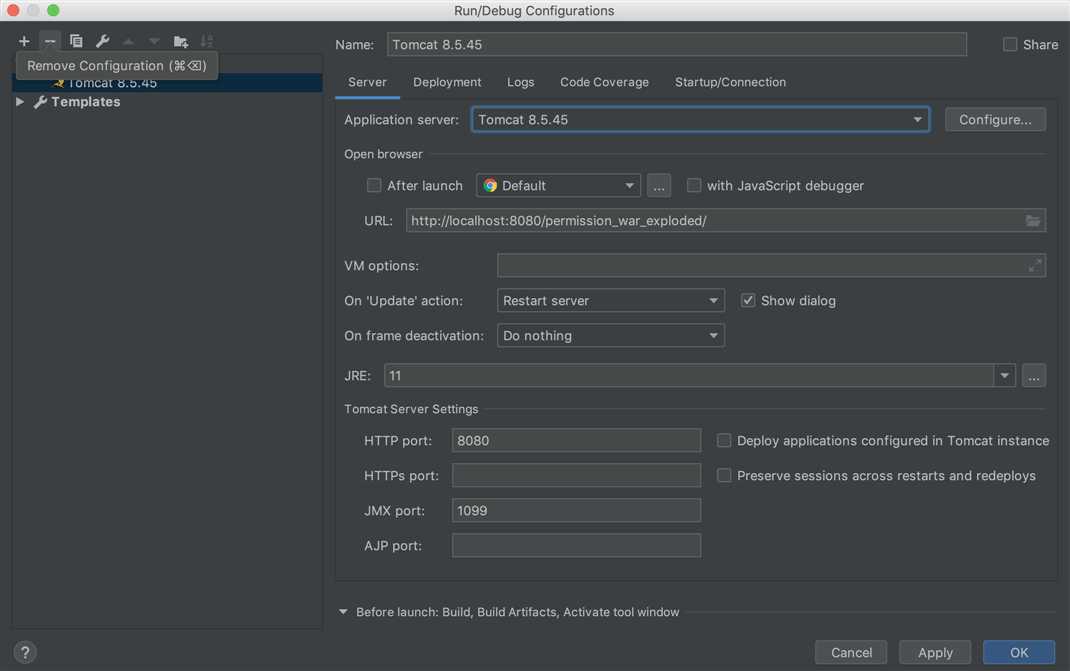Focus the VM options field
Screen dimensions: 1070x671
[x=771, y=266]
